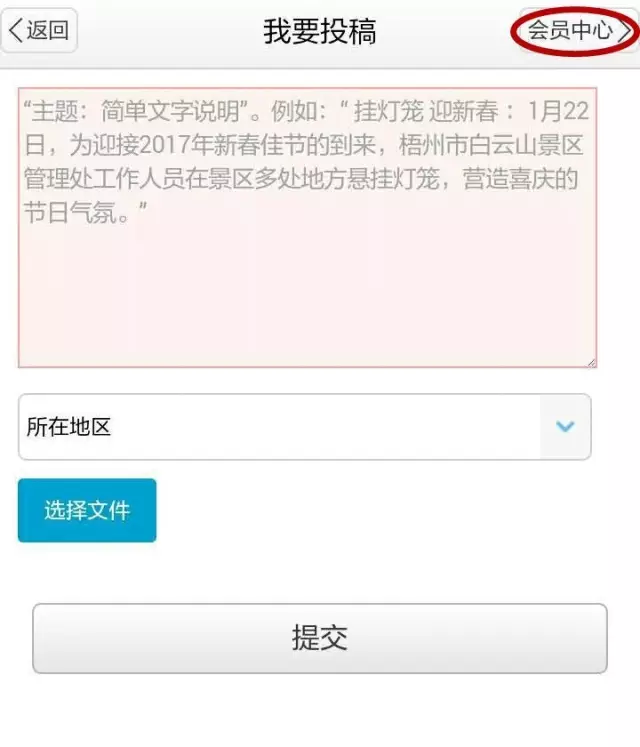The image size is (640, 747).
Task: Open the region list via the blue chevron box
Action: click(x=565, y=427)
